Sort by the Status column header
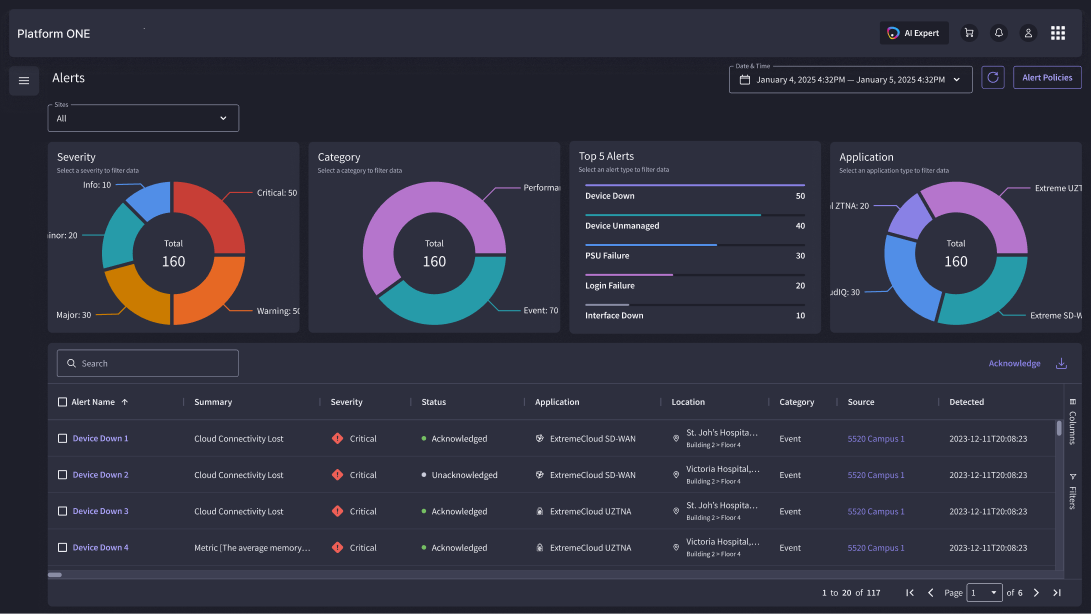Screen dimensions: 1091x614 (x=433, y=402)
